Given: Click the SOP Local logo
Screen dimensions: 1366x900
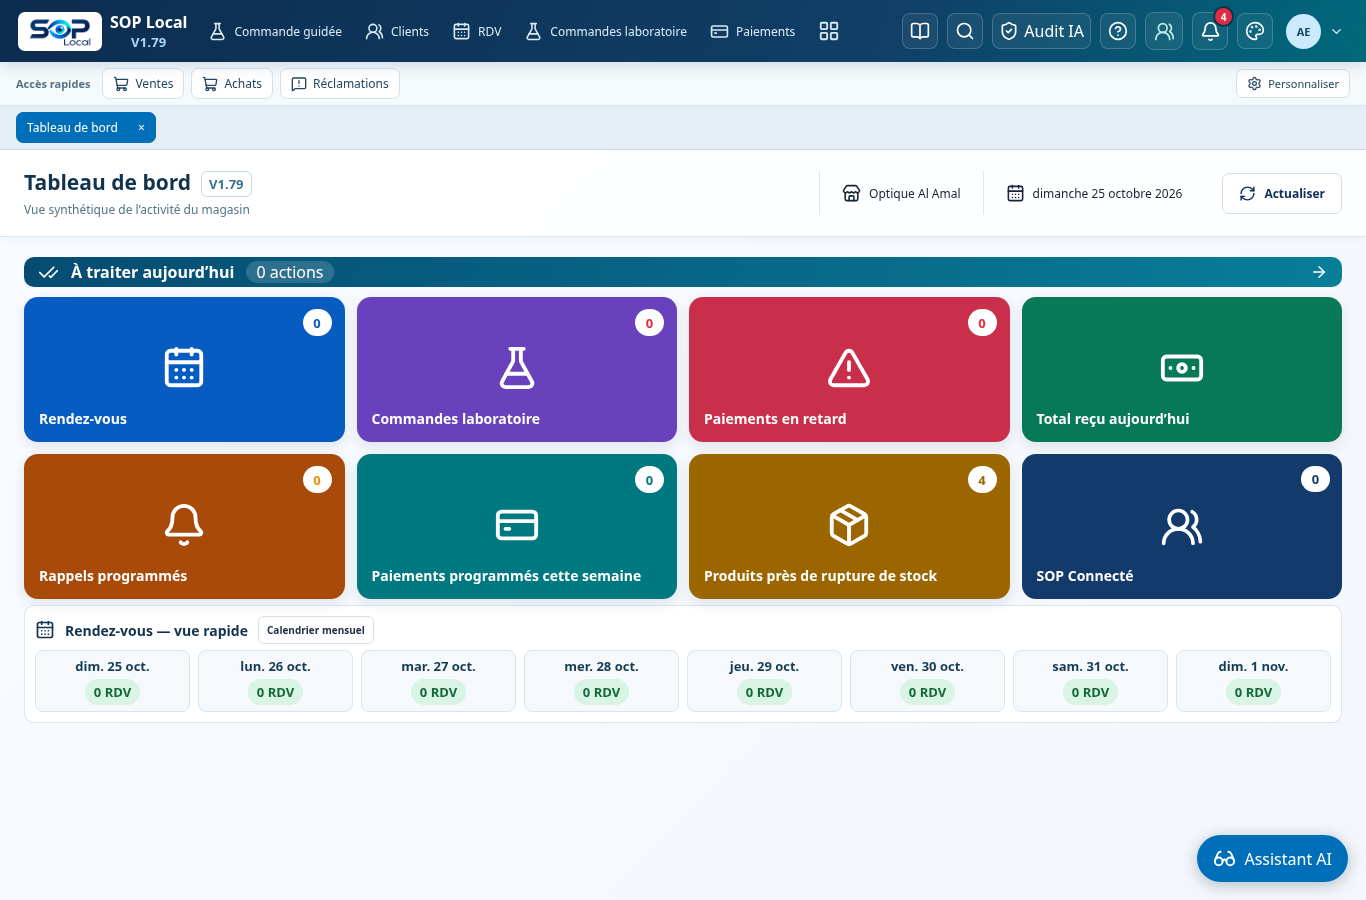Looking at the screenshot, I should tap(60, 31).
